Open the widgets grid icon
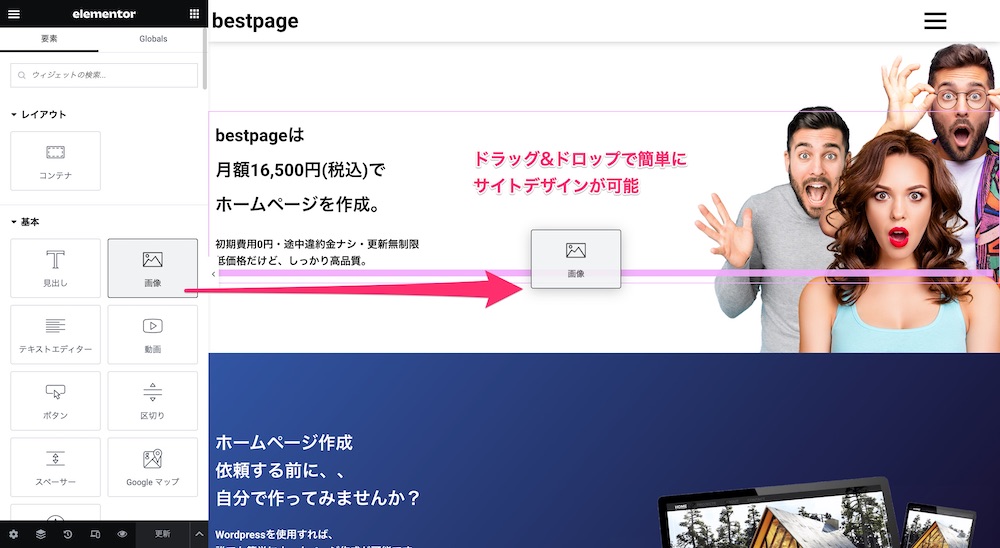The height and width of the screenshot is (548, 1000). tap(194, 13)
